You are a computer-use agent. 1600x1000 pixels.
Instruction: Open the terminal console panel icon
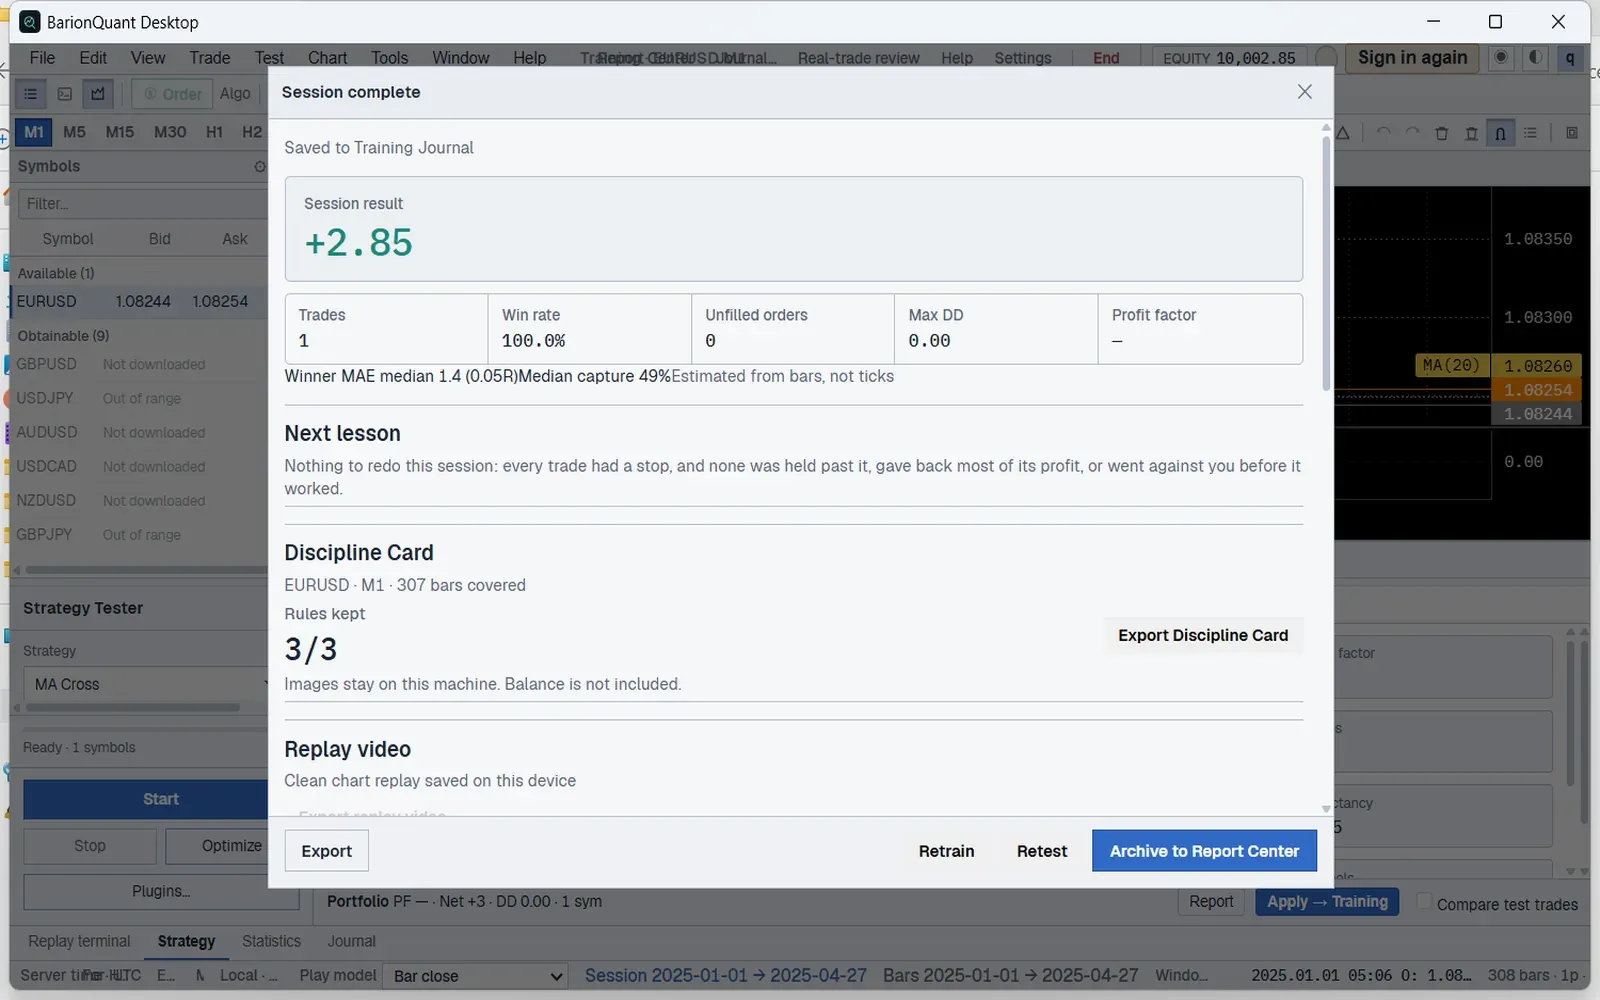point(64,94)
